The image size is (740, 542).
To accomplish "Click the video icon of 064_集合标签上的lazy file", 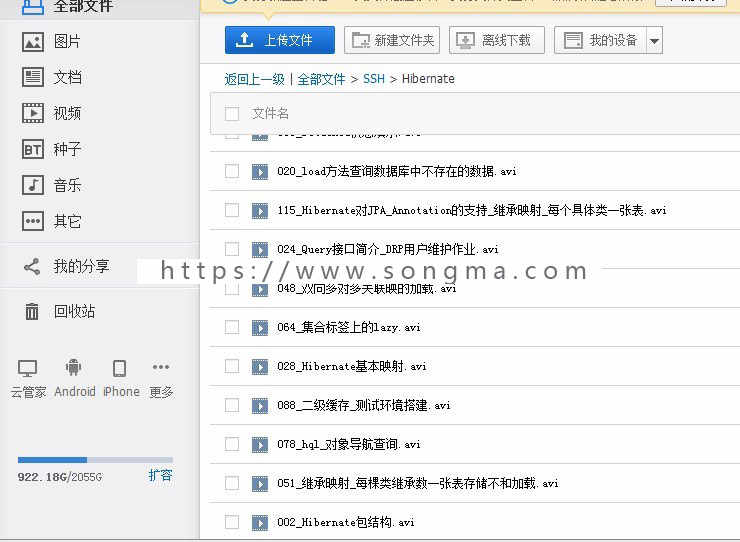I will tap(260, 328).
